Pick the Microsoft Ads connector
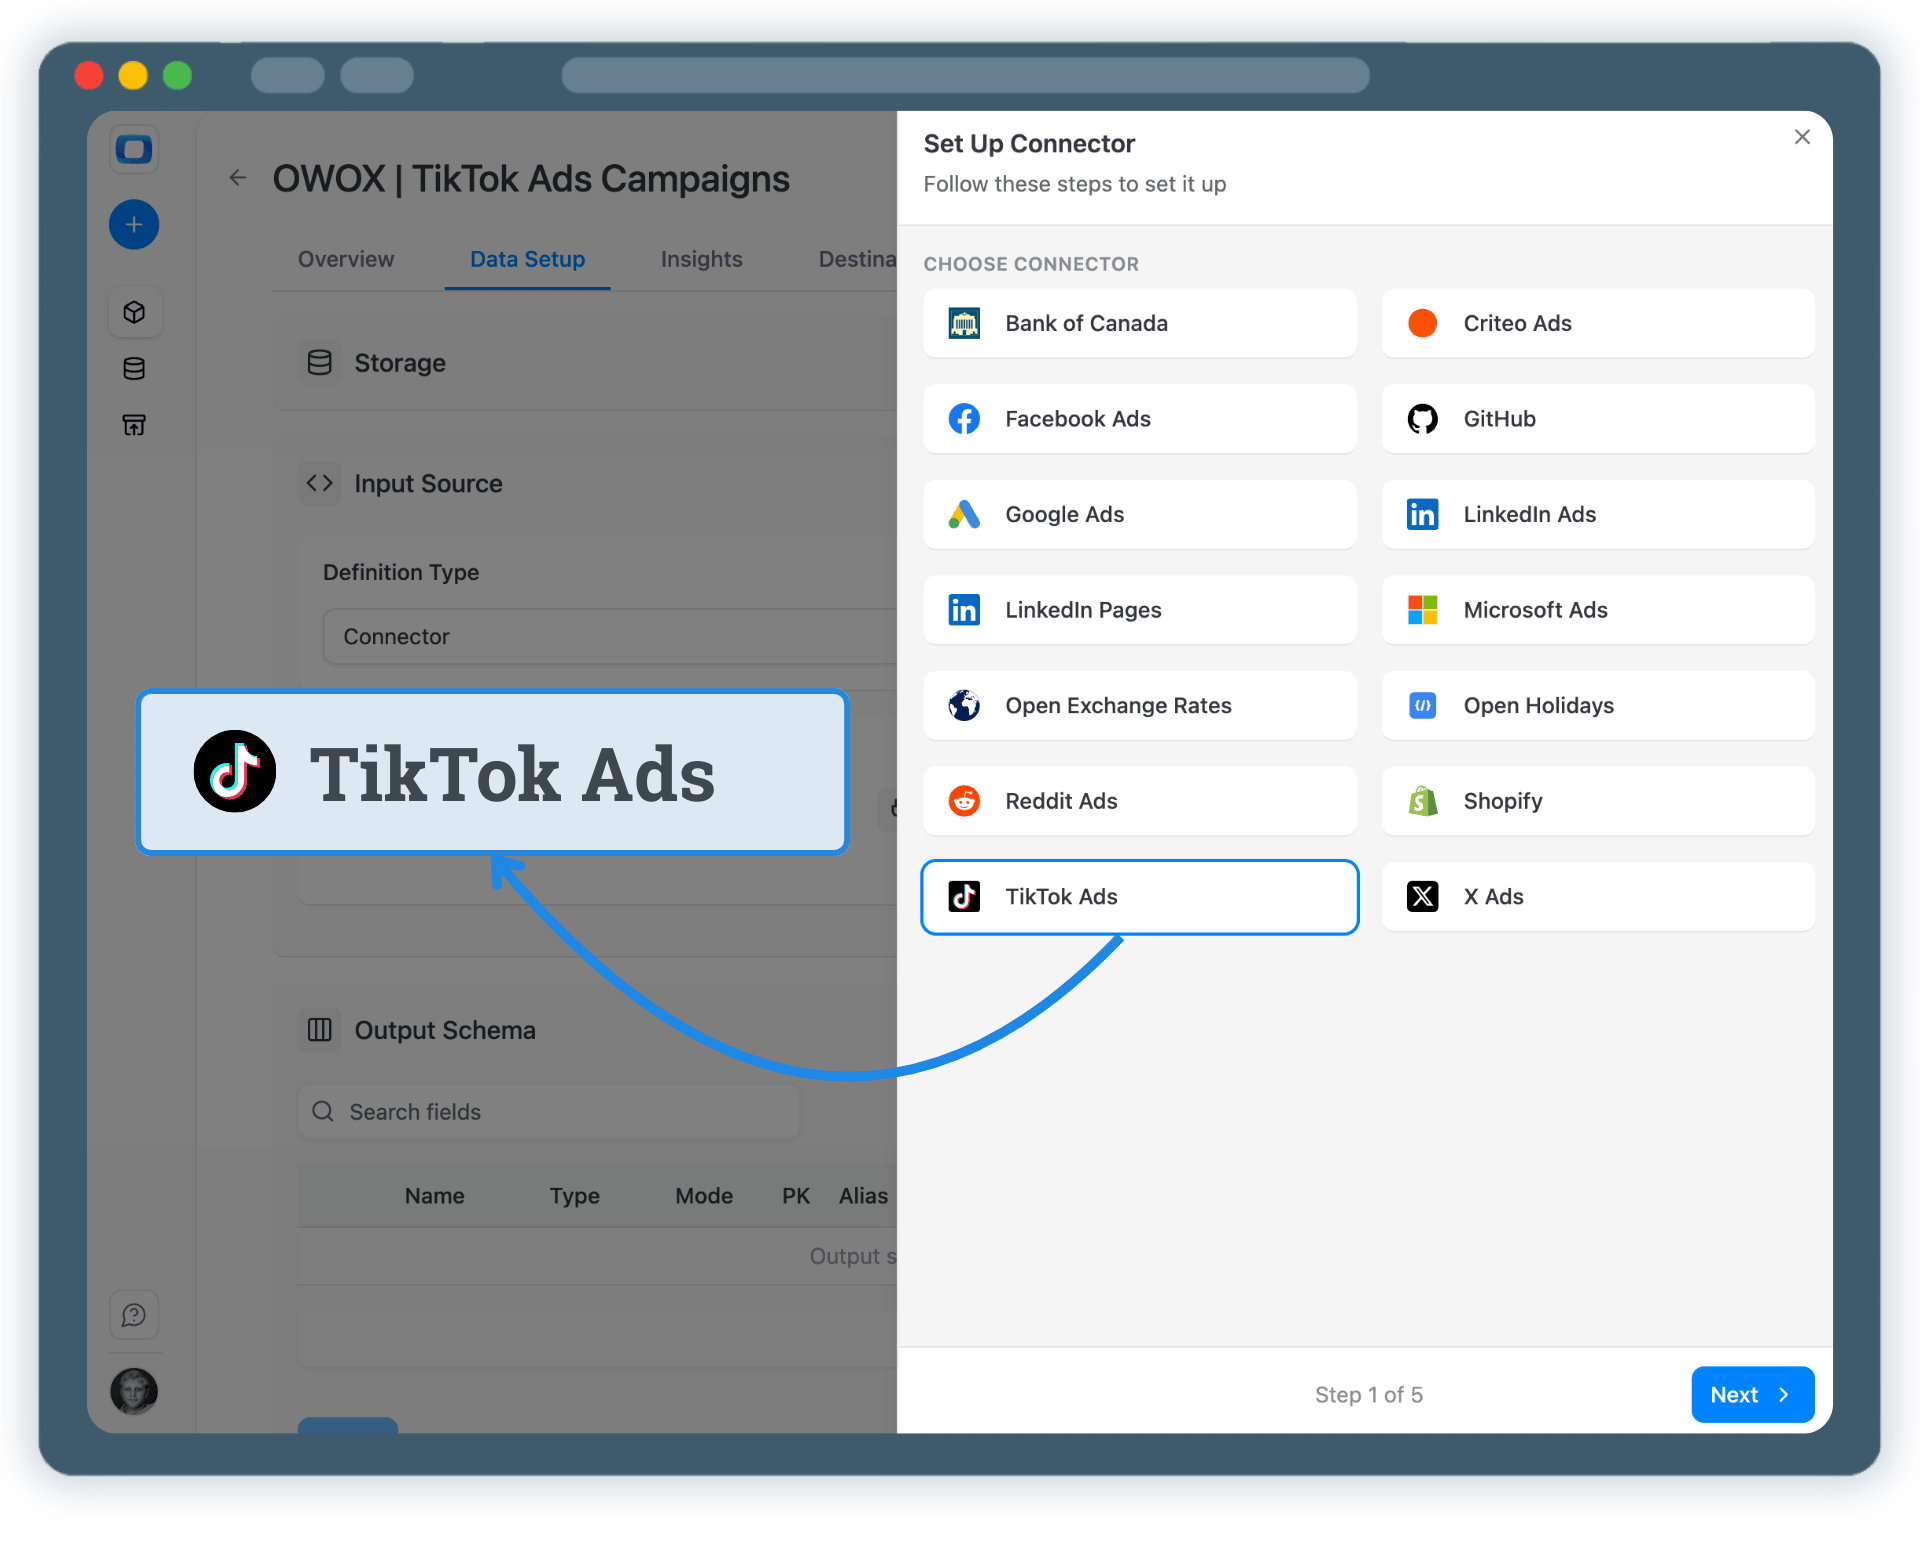This screenshot has height=1562, width=1920. [1597, 610]
